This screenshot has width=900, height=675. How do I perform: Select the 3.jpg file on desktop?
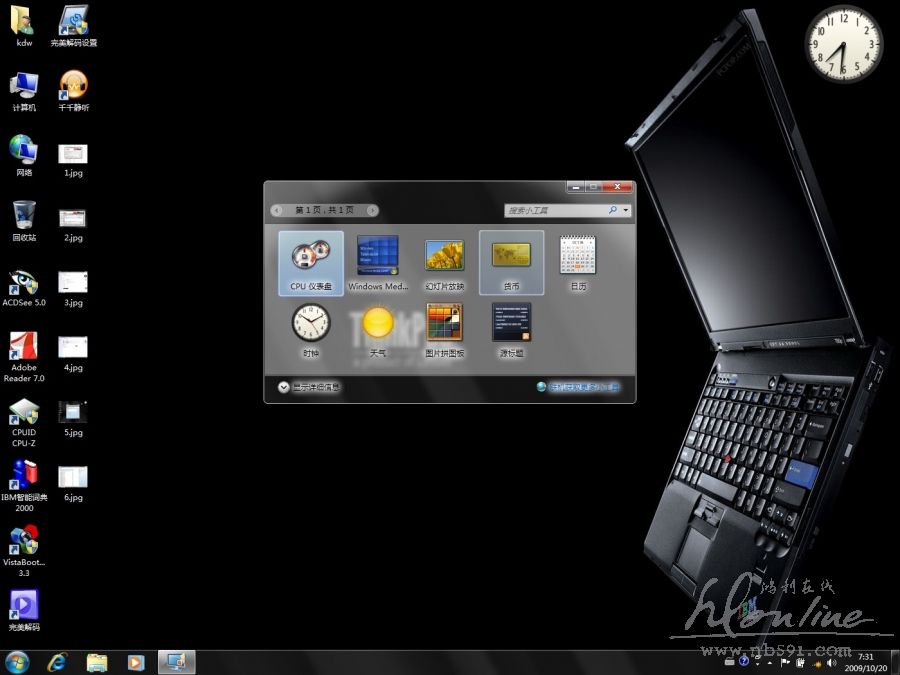(73, 290)
